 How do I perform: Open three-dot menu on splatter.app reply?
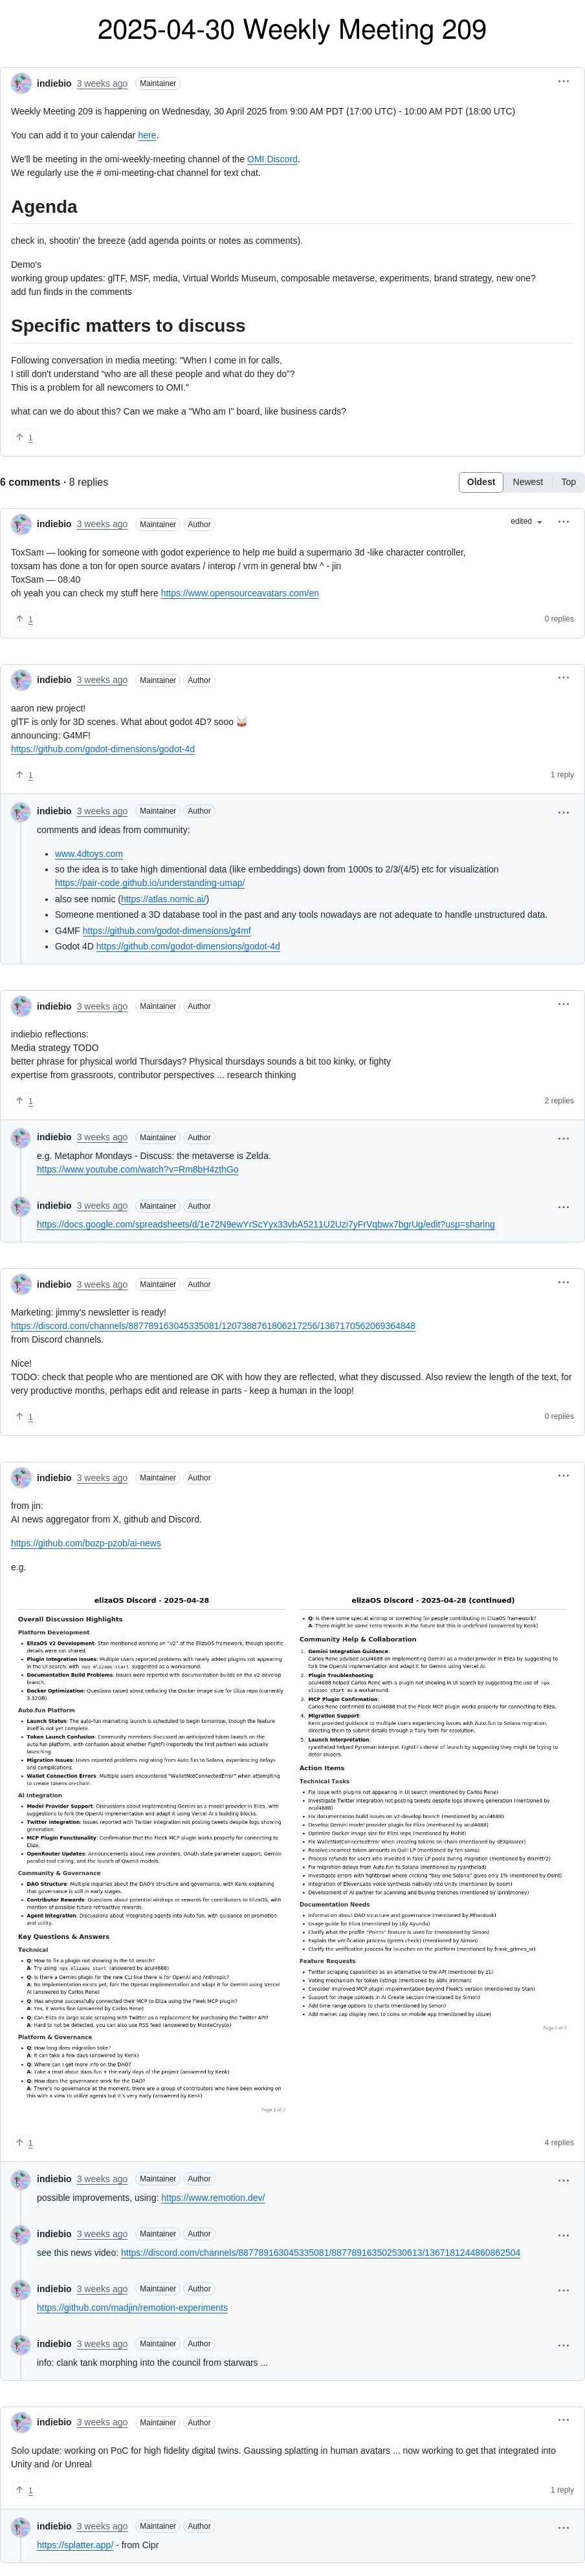(563, 2527)
